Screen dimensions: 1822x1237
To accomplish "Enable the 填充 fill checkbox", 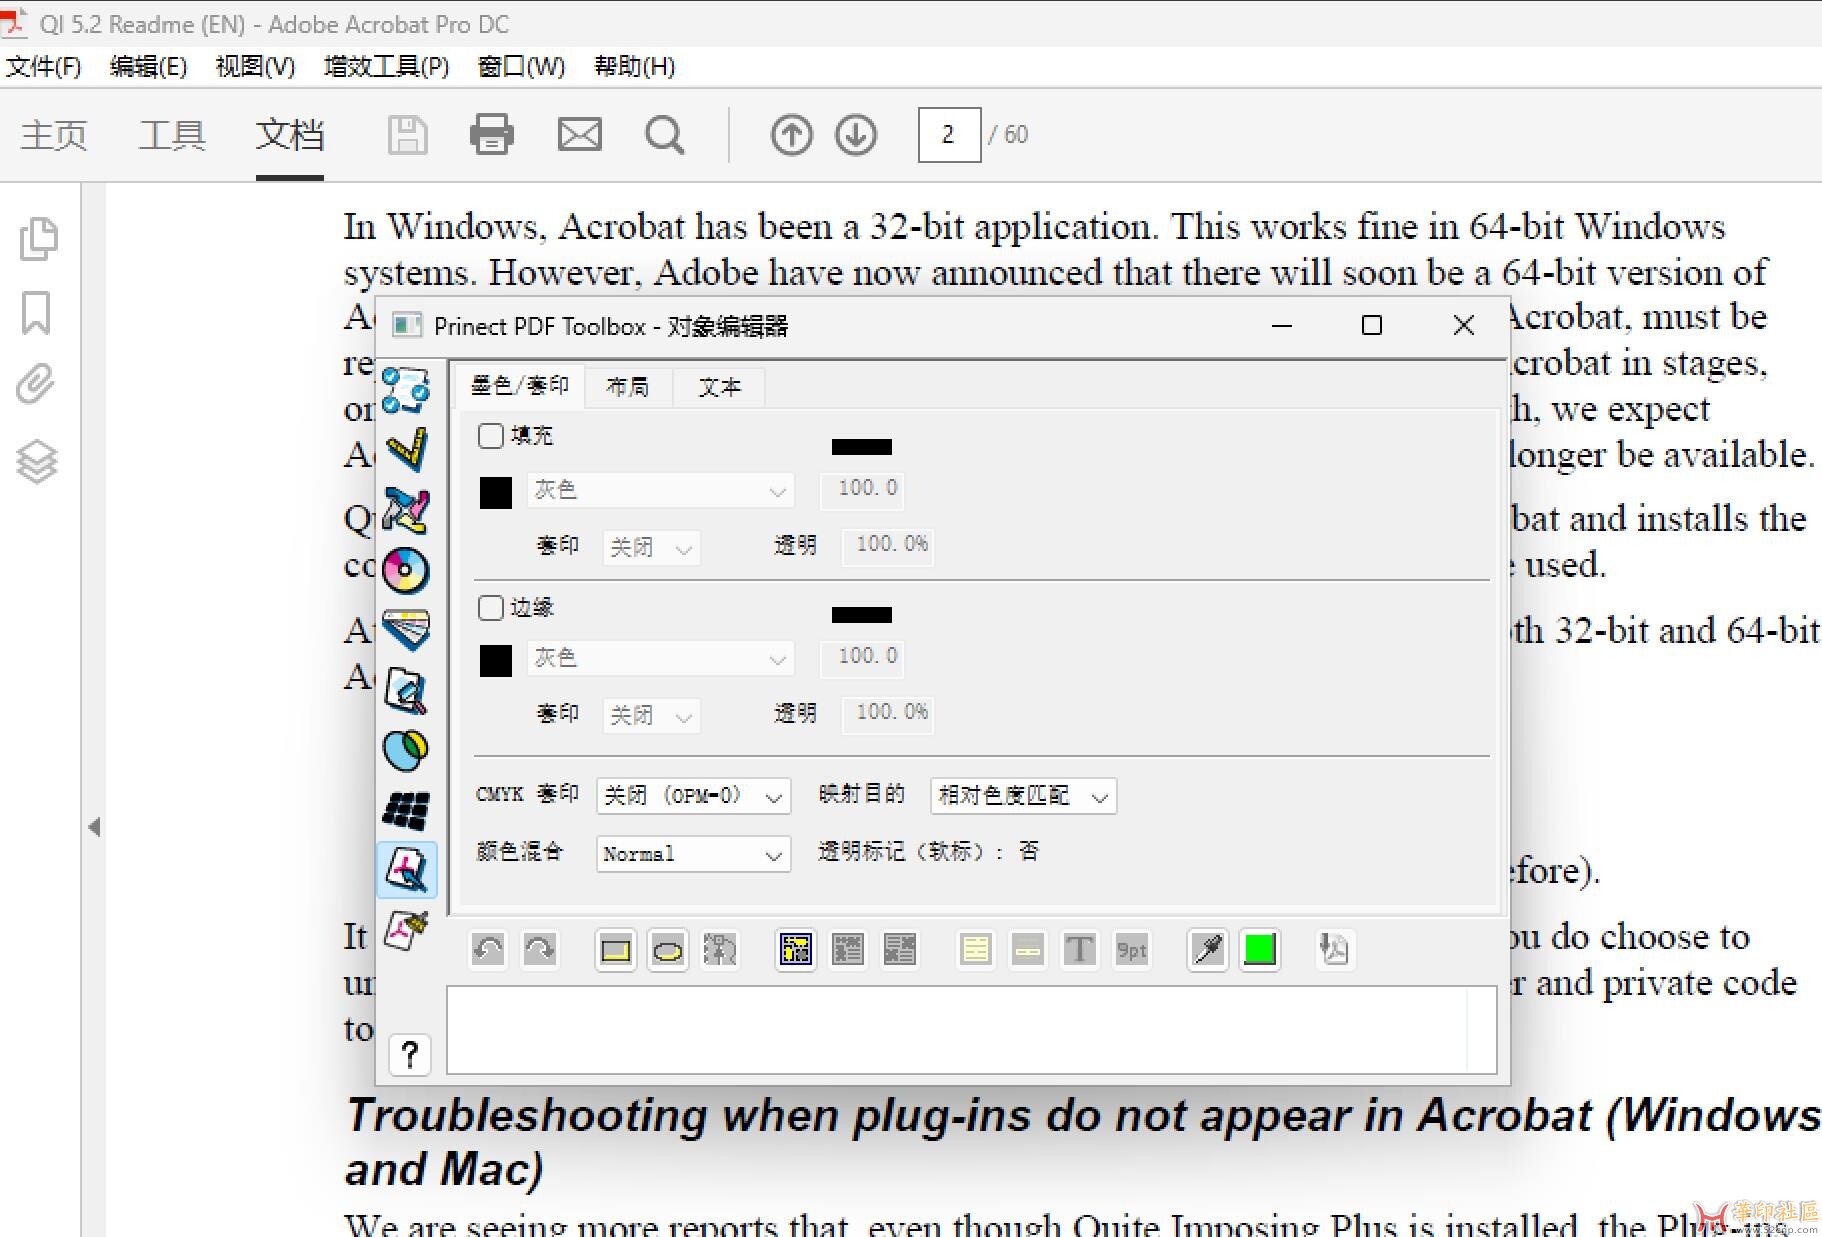I will point(491,436).
